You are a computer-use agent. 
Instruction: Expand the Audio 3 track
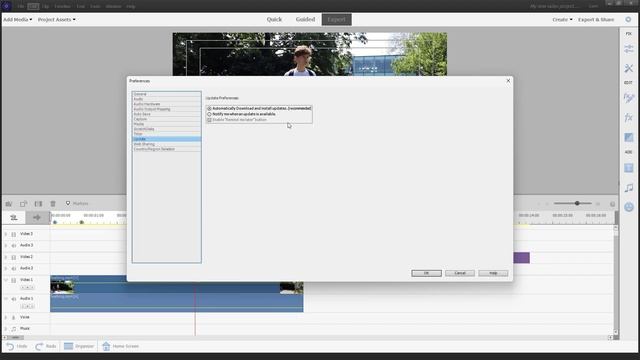[6, 246]
